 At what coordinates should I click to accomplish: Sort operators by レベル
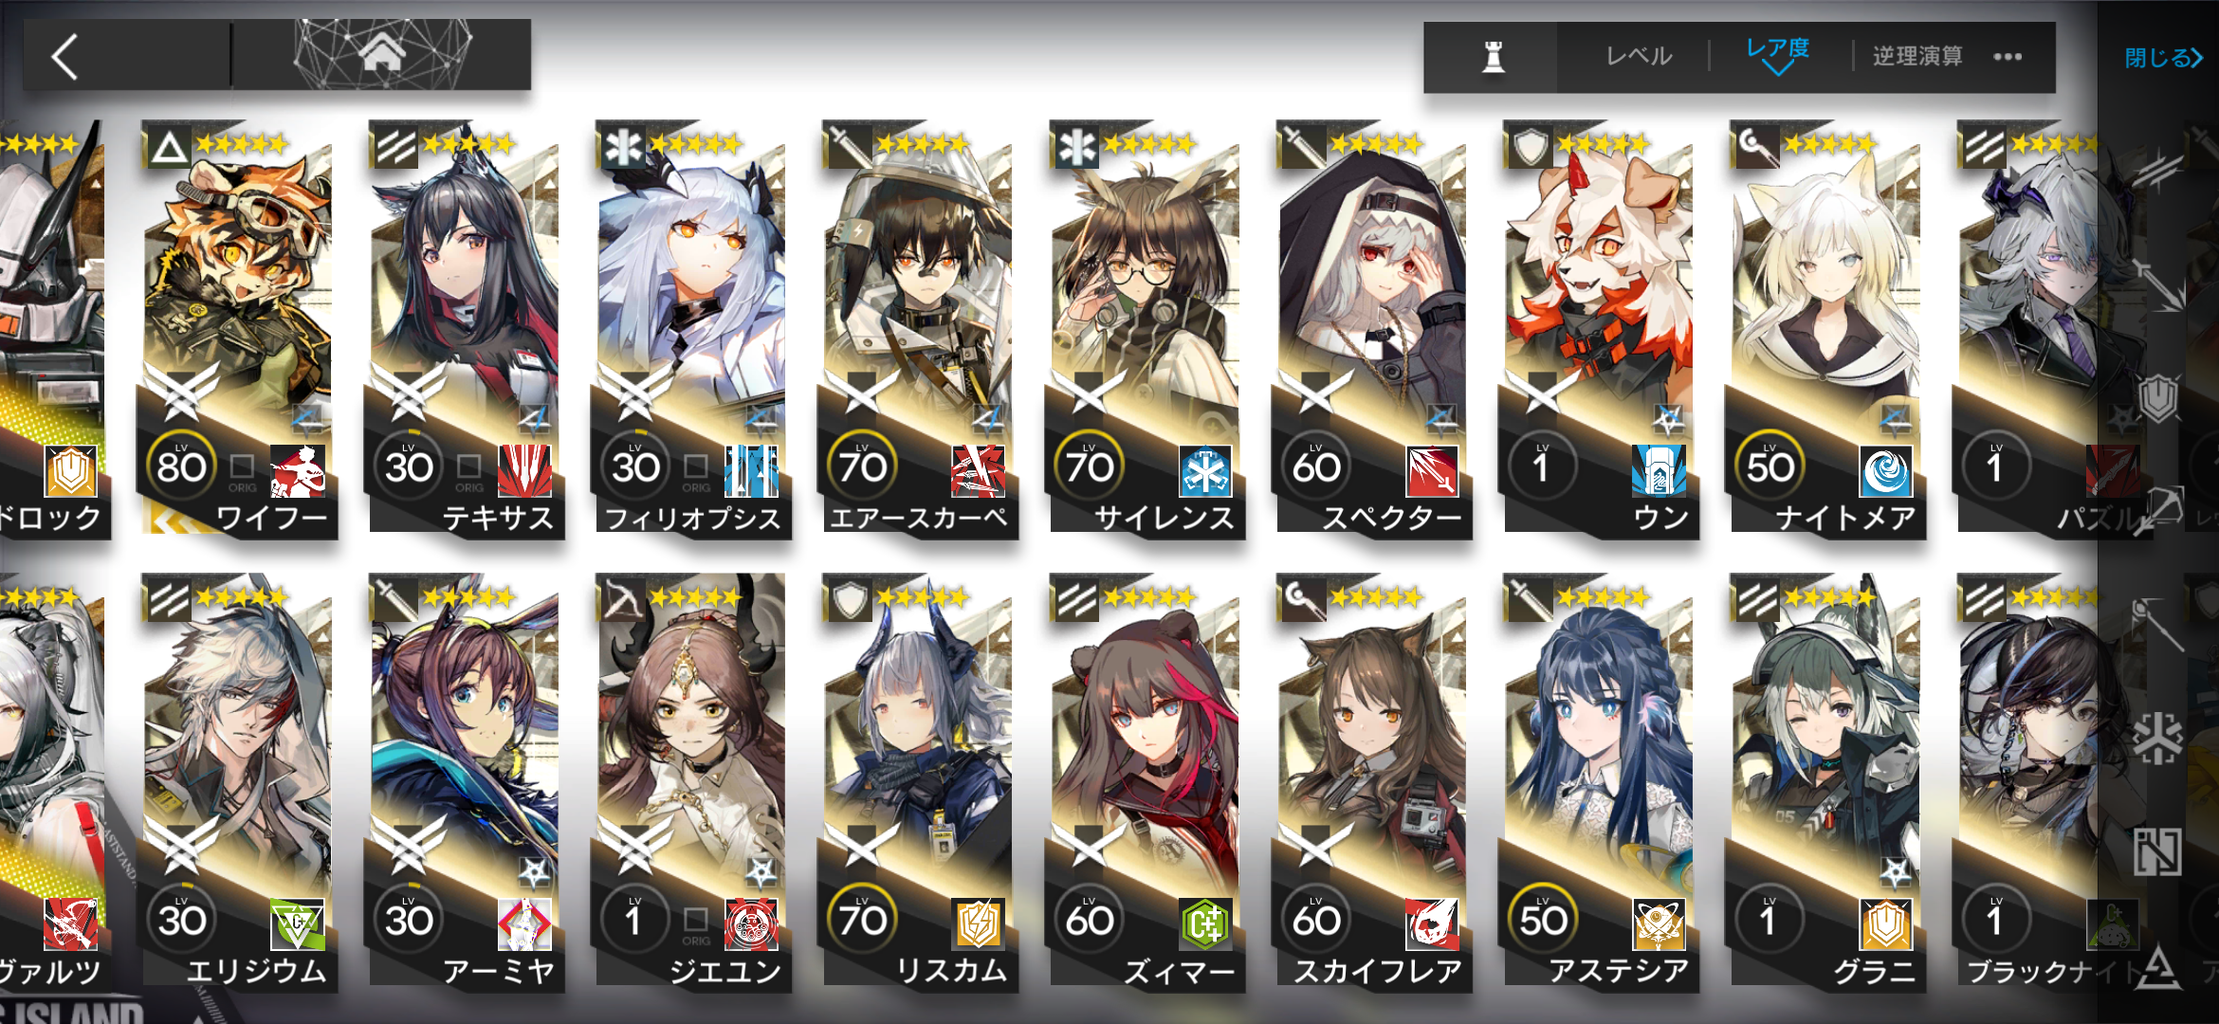(x=1639, y=57)
